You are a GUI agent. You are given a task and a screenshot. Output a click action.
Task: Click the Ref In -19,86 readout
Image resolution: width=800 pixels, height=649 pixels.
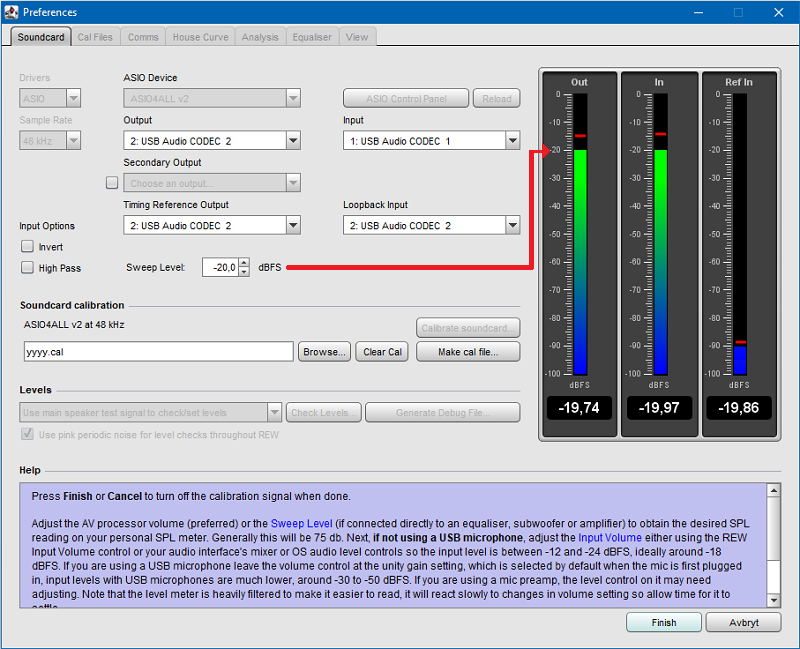(x=739, y=408)
